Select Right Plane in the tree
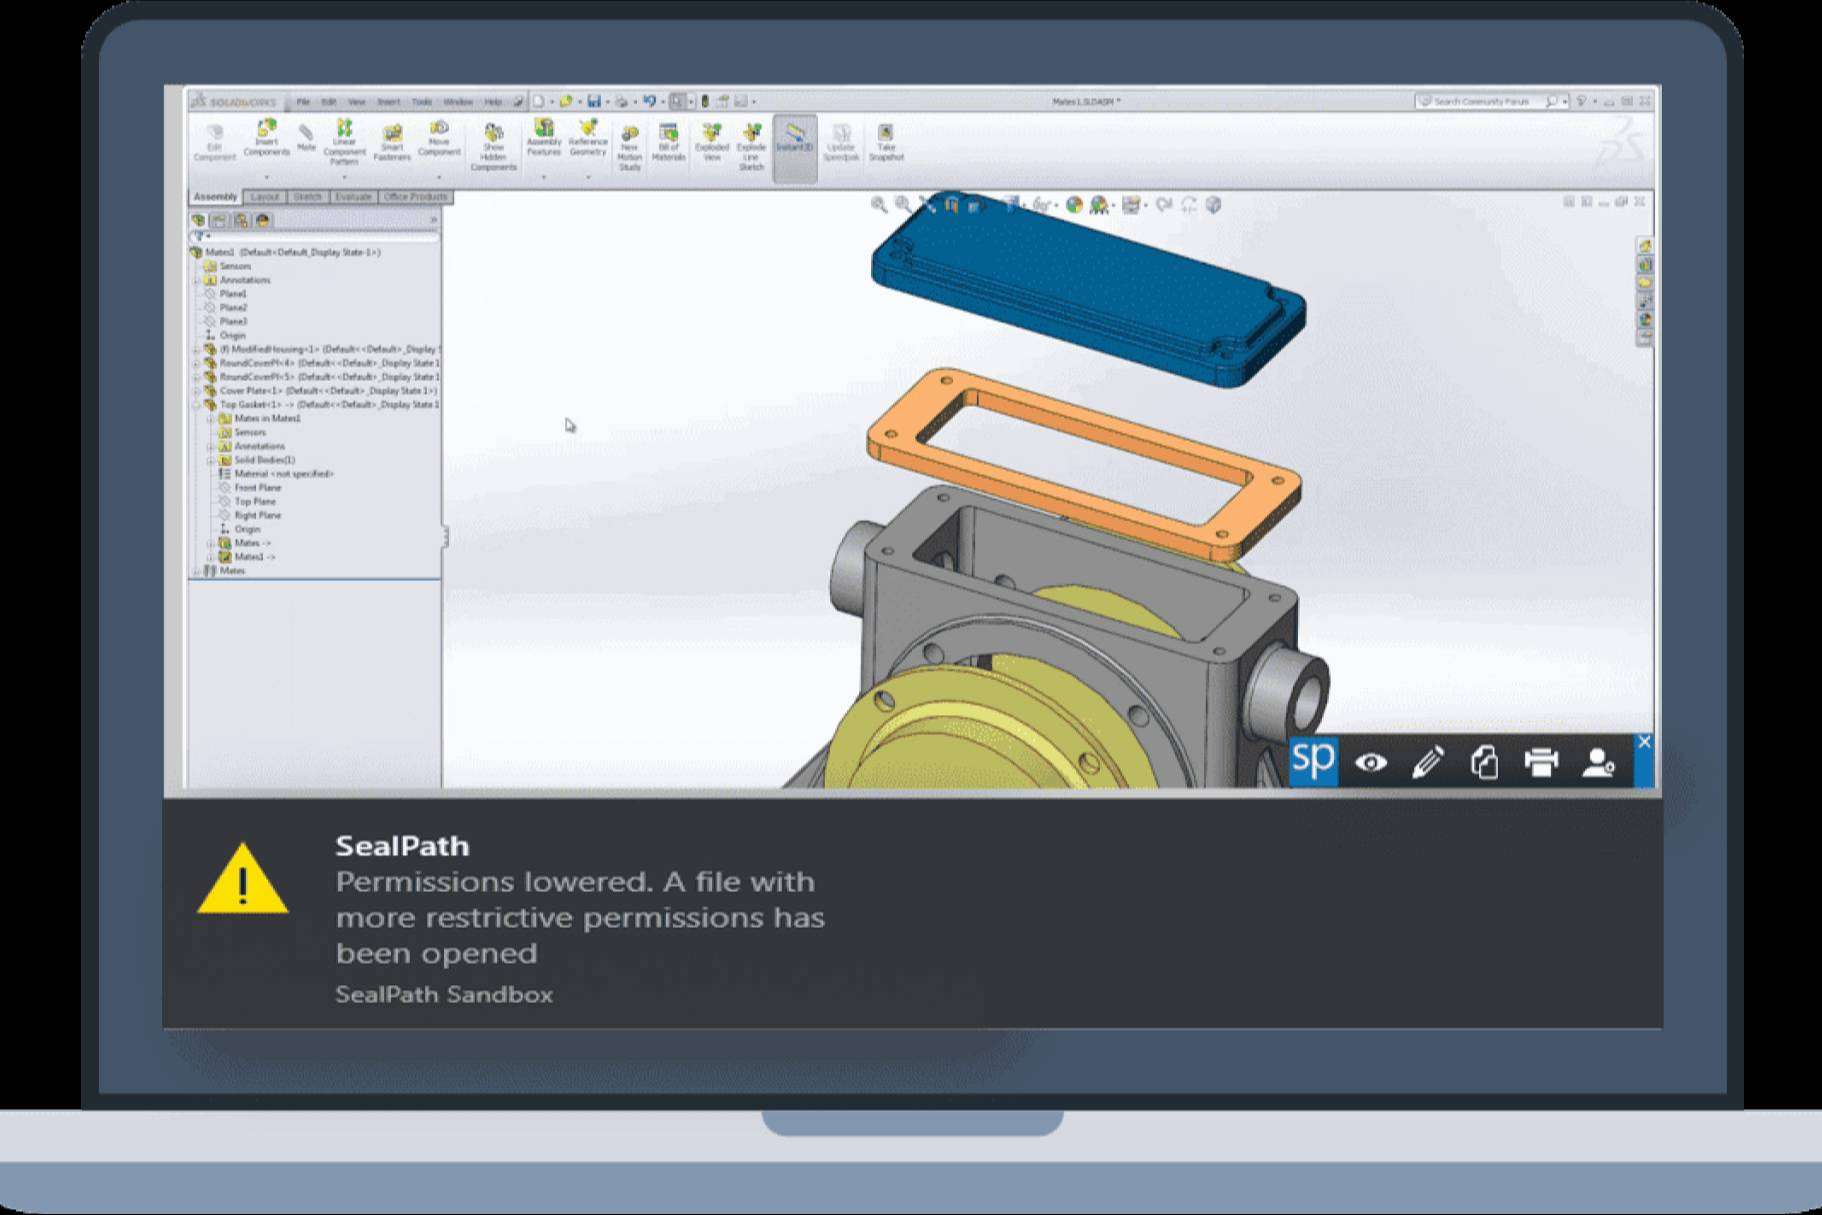The image size is (1822, 1215). click(x=258, y=516)
